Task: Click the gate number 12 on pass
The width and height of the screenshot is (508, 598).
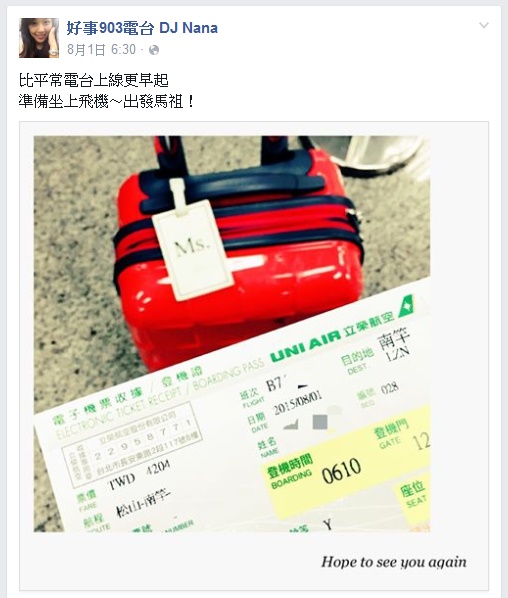Action: (x=421, y=441)
